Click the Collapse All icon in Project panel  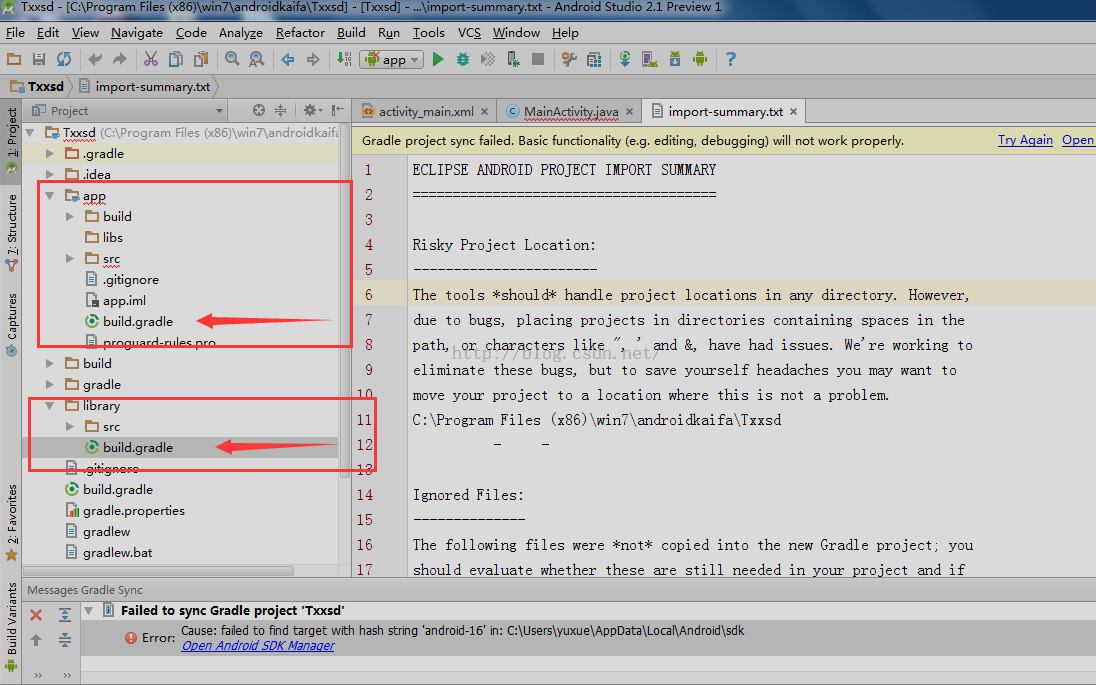tap(280, 110)
